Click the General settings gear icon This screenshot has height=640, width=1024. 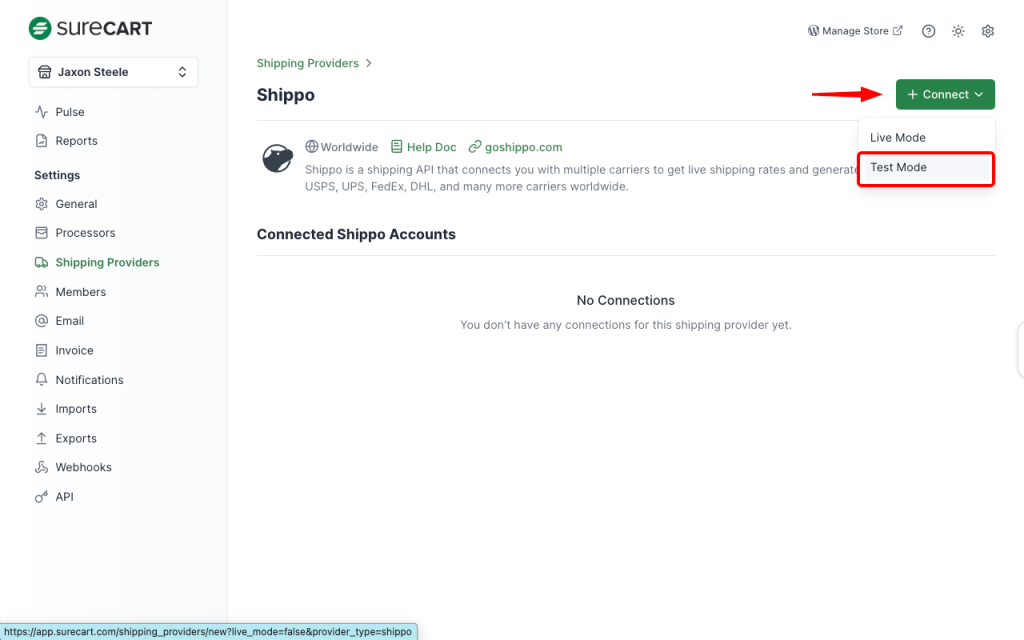41,204
